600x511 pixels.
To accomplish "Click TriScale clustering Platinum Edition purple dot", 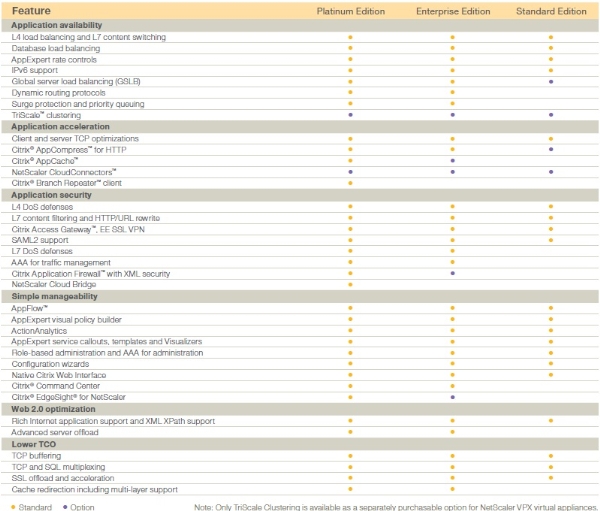I will [350, 115].
